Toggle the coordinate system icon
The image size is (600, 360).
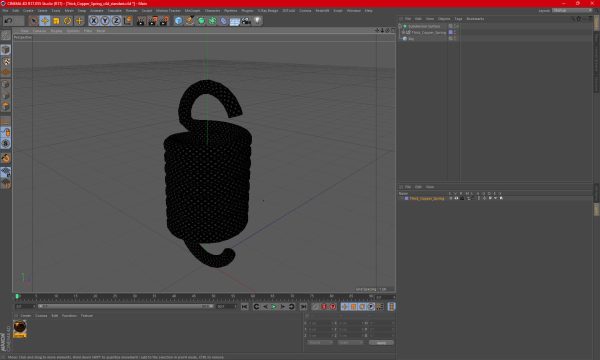click(127, 21)
